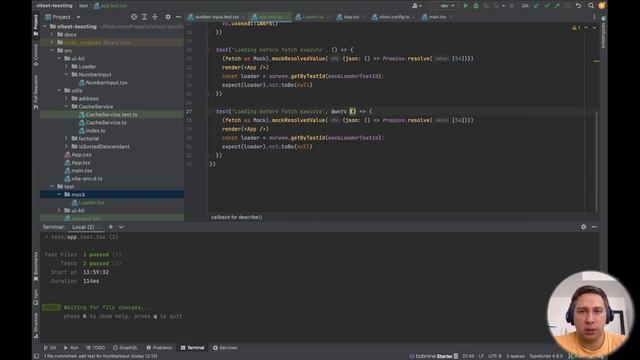
Task: Click the TypeScript version status entry
Action: [x=546, y=356]
